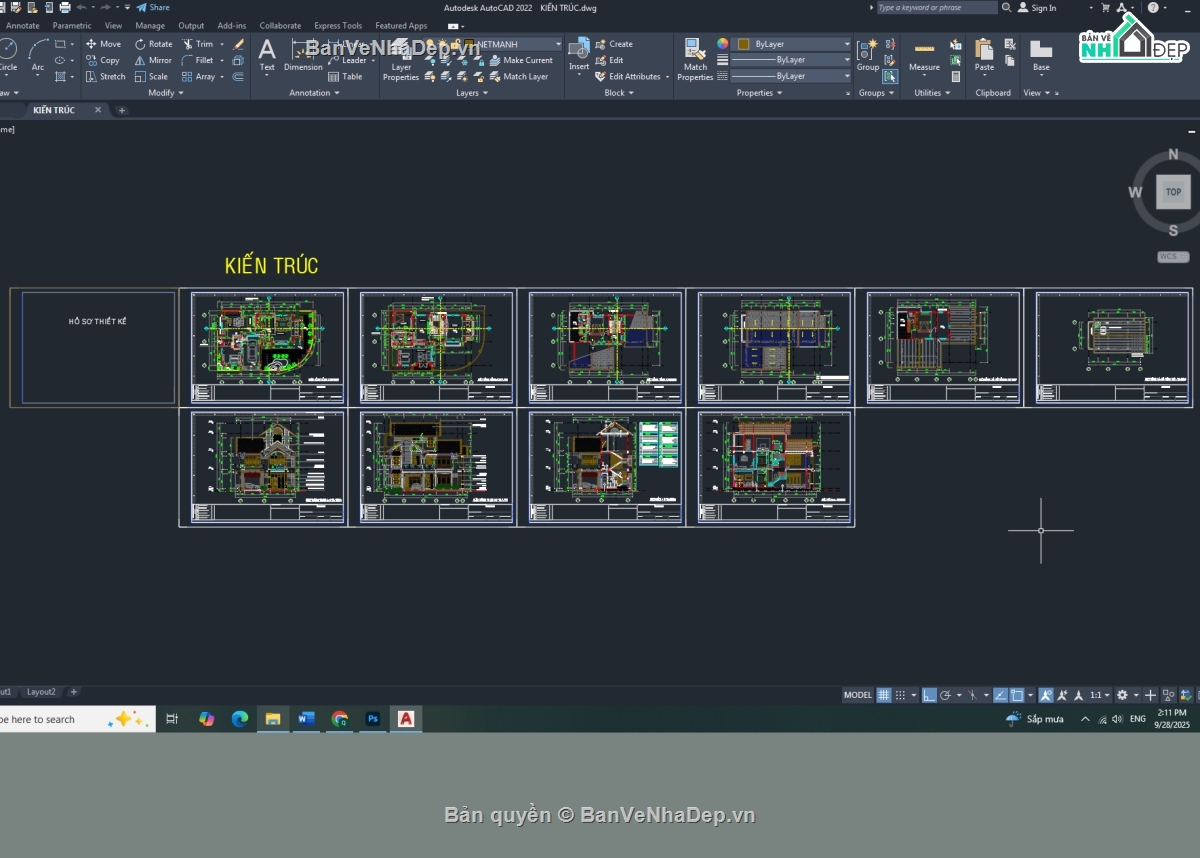
Task: Click the Match Properties icon
Action: (x=695, y=52)
